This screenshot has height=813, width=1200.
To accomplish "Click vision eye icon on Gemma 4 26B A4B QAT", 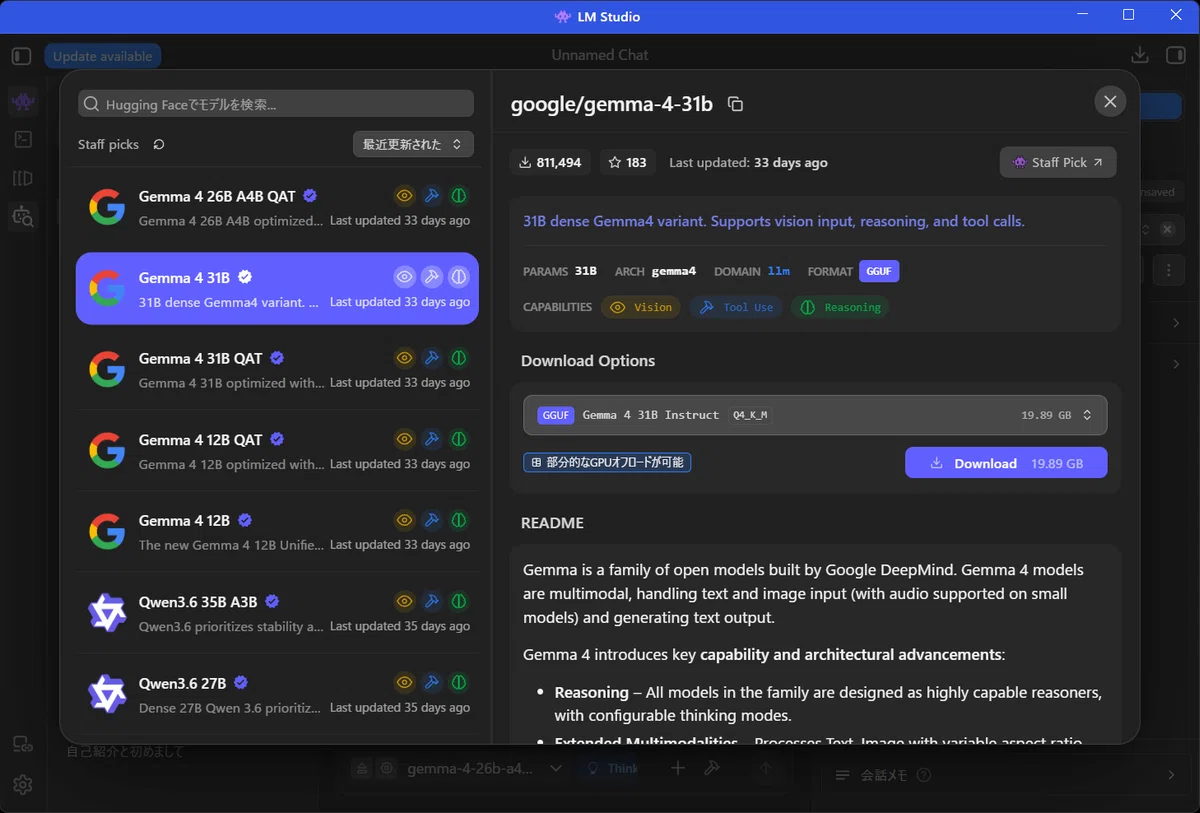I will tap(405, 196).
